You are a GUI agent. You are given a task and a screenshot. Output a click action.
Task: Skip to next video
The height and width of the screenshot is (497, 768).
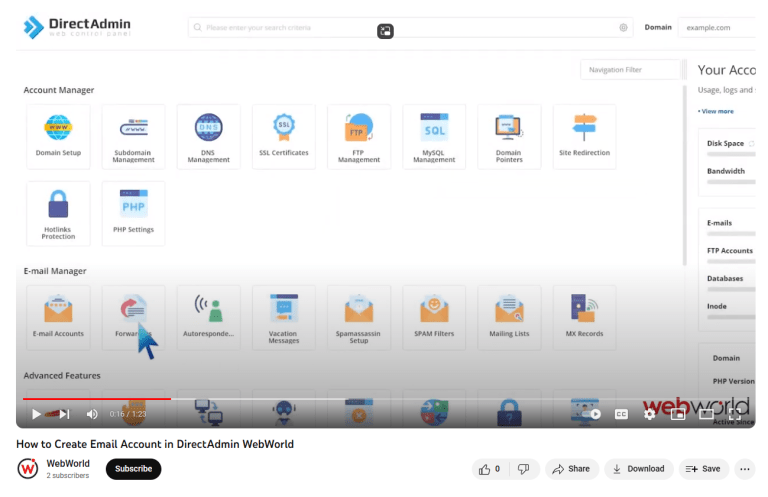(64, 414)
